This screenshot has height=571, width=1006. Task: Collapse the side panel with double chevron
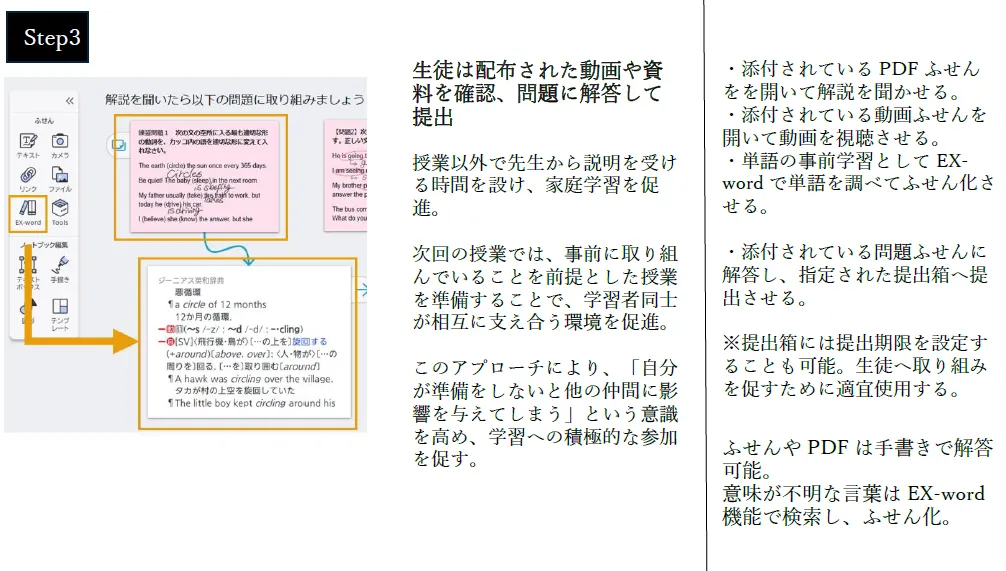coord(69,101)
